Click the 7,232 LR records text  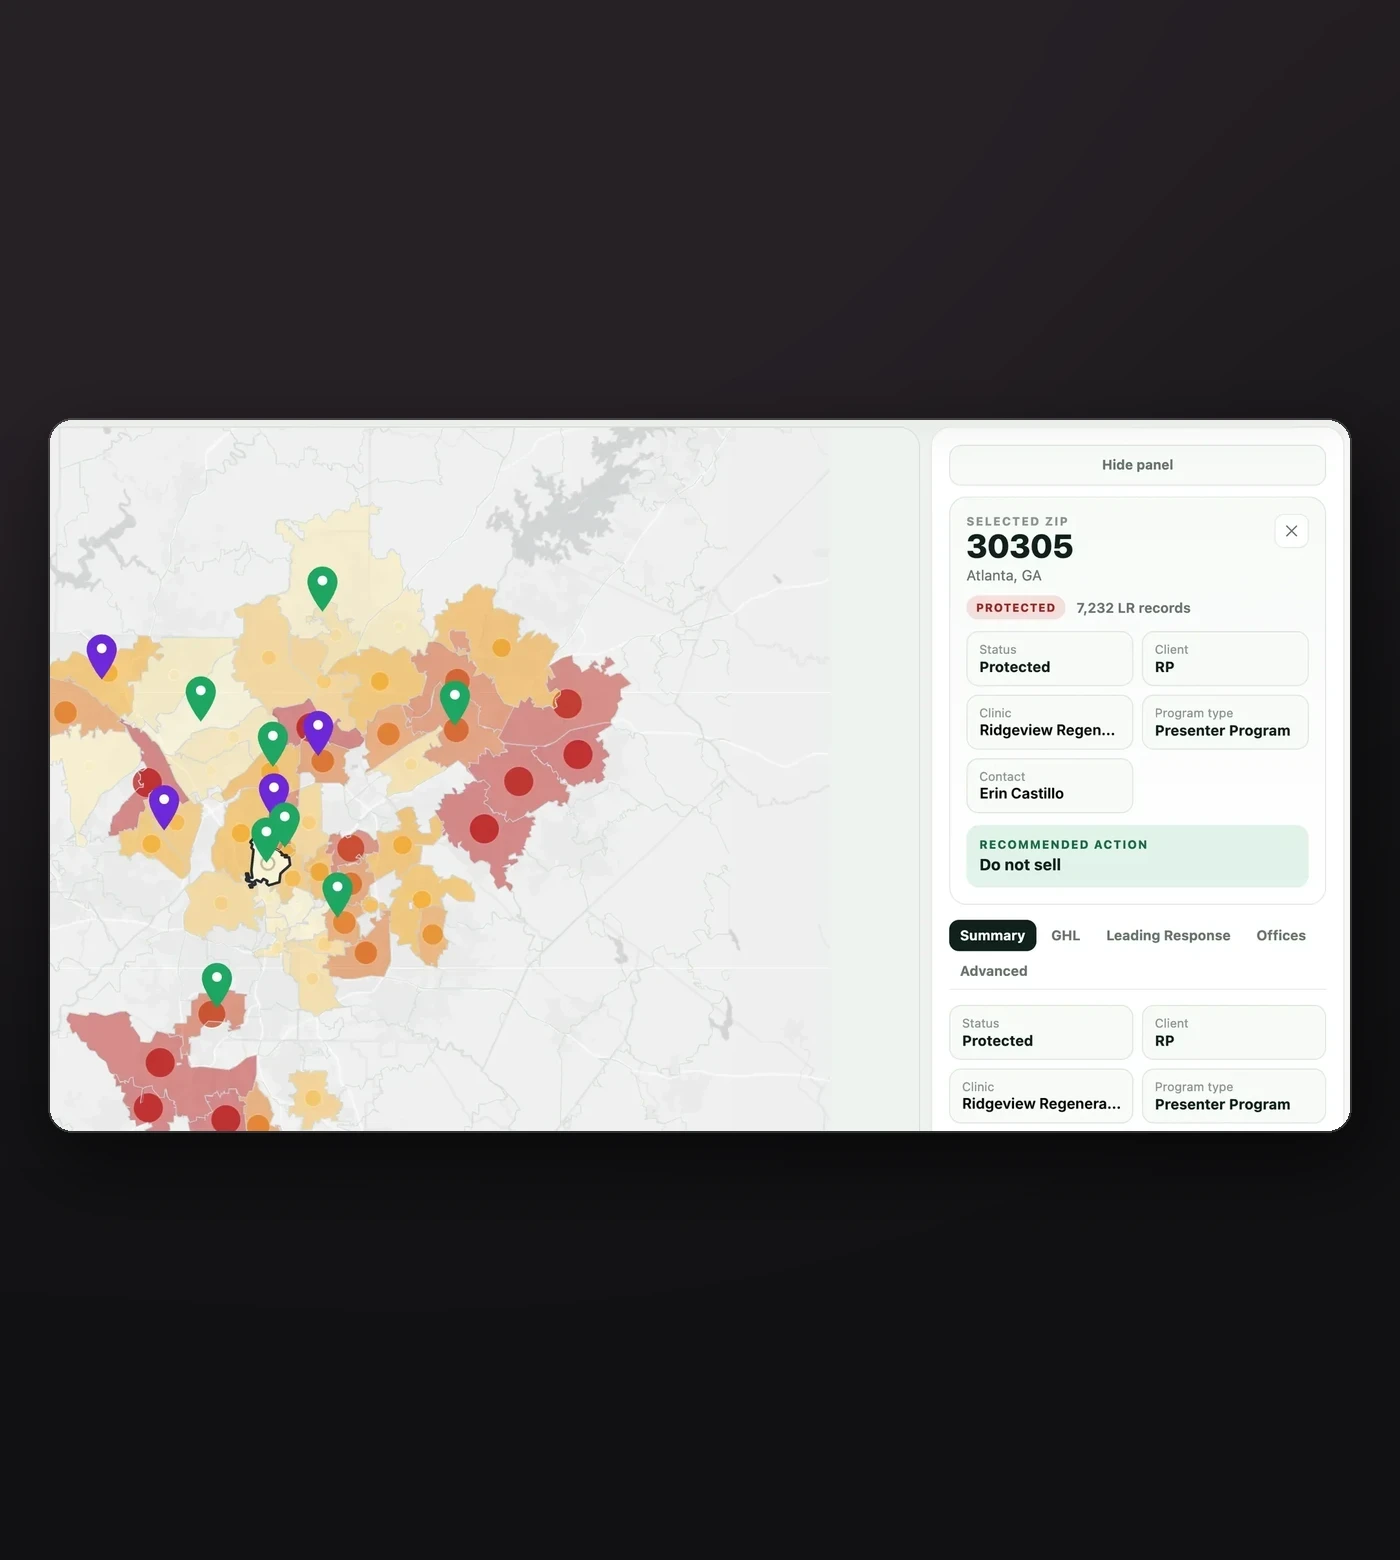[1133, 608]
